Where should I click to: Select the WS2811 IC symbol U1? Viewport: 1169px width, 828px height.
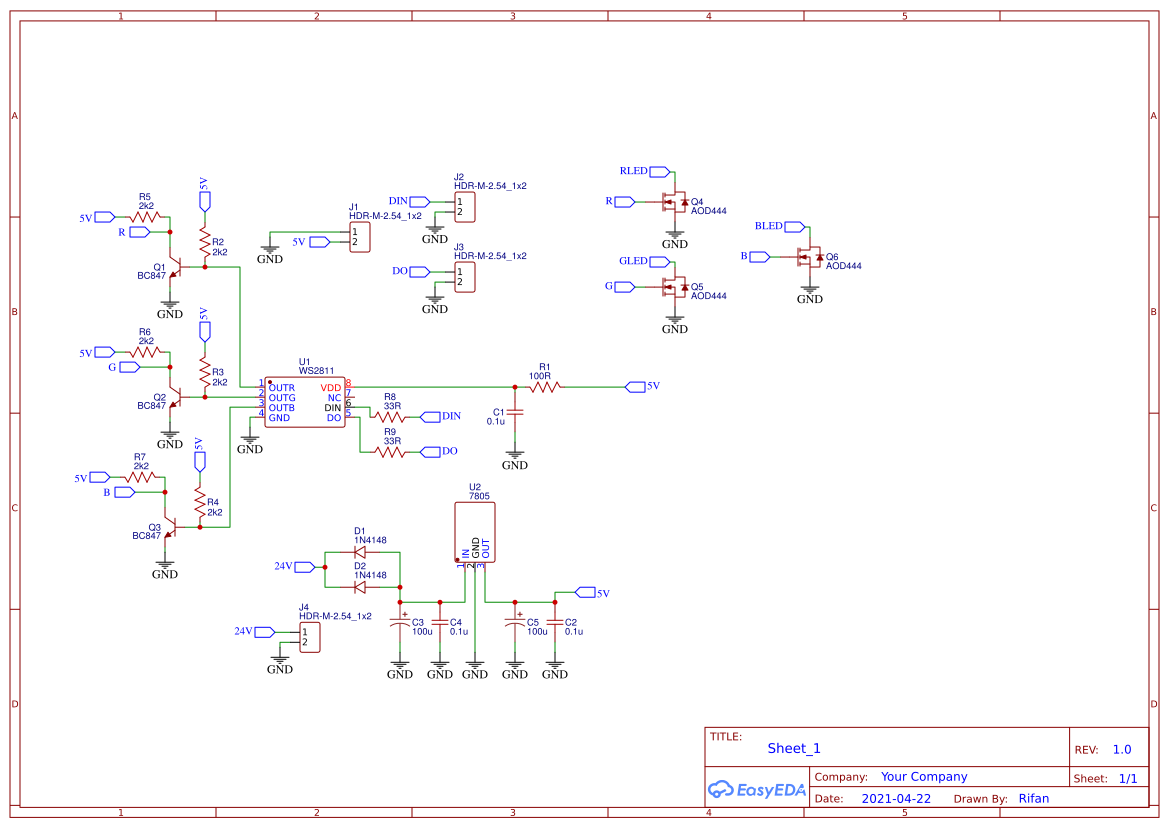(x=303, y=400)
